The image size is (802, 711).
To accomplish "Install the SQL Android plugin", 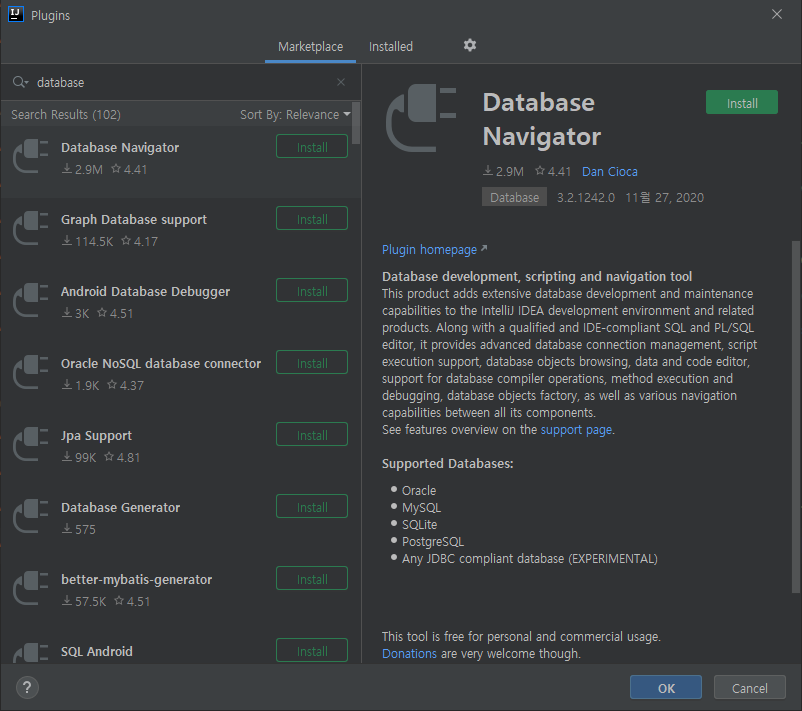I will (312, 651).
